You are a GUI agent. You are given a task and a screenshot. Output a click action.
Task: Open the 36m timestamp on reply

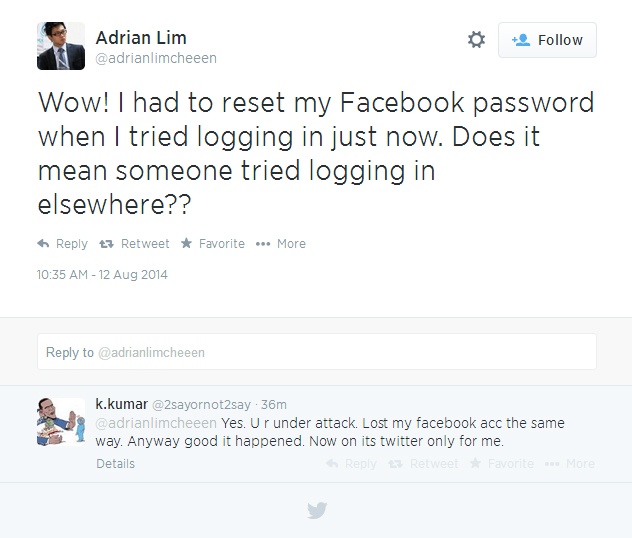pyautogui.click(x=273, y=405)
